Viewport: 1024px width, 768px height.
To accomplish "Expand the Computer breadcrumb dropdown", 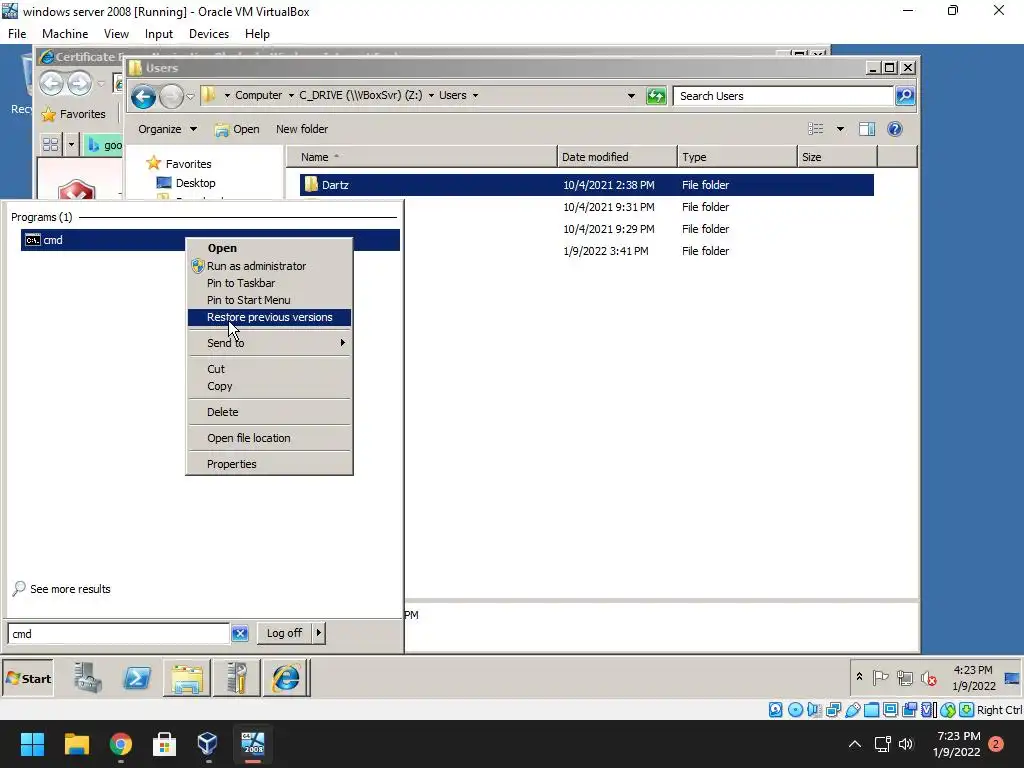I will pos(291,95).
